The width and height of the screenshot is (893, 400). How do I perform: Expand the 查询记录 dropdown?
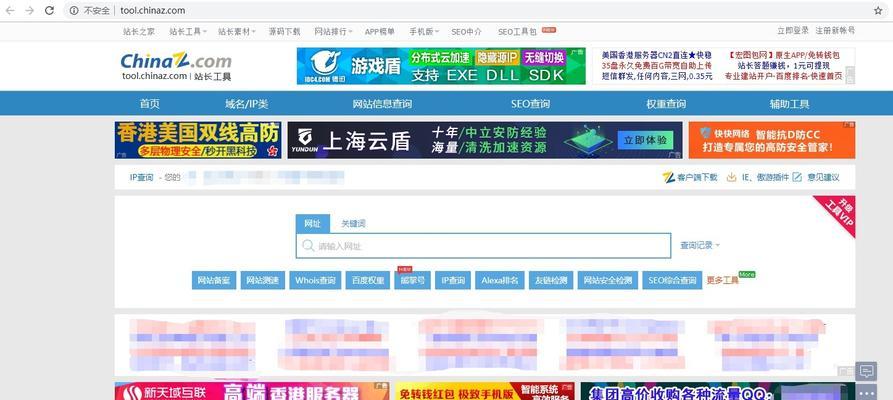[x=700, y=245]
